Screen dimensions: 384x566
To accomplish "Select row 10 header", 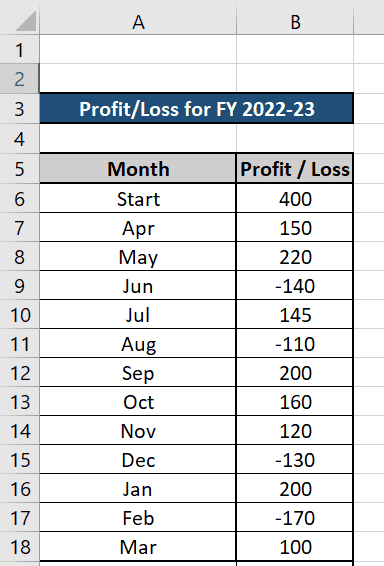I will (x=19, y=314).
